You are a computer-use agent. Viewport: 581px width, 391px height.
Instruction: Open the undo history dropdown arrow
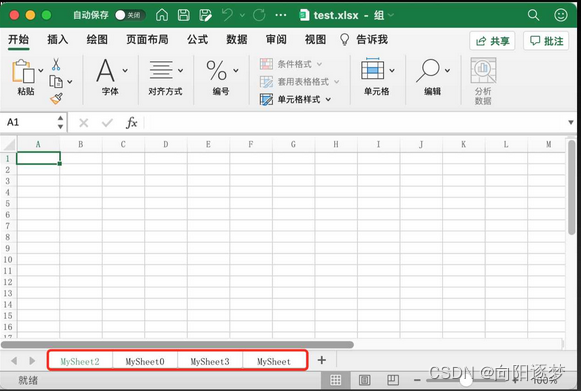pos(242,15)
